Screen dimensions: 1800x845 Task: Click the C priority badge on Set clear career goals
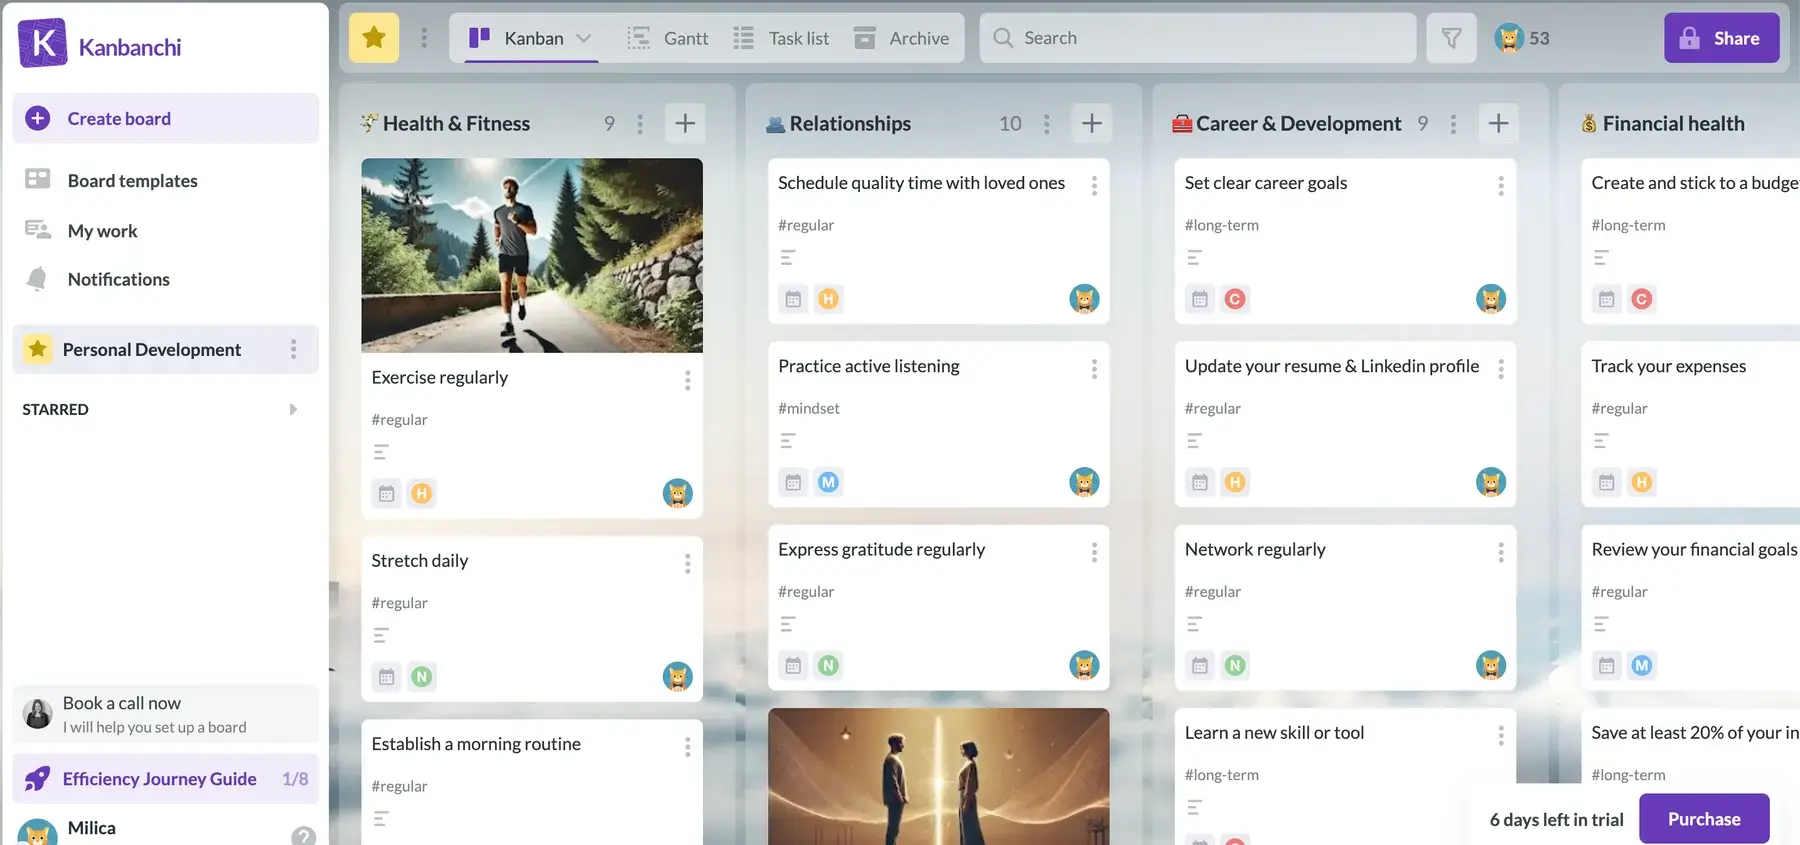pyautogui.click(x=1235, y=298)
